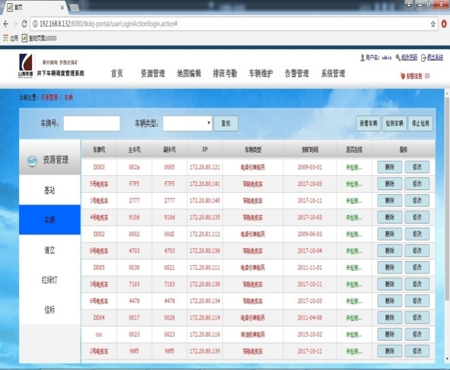Click the 查找 search button
Screen dimensions: 450x370
pyautogui.click(x=226, y=123)
